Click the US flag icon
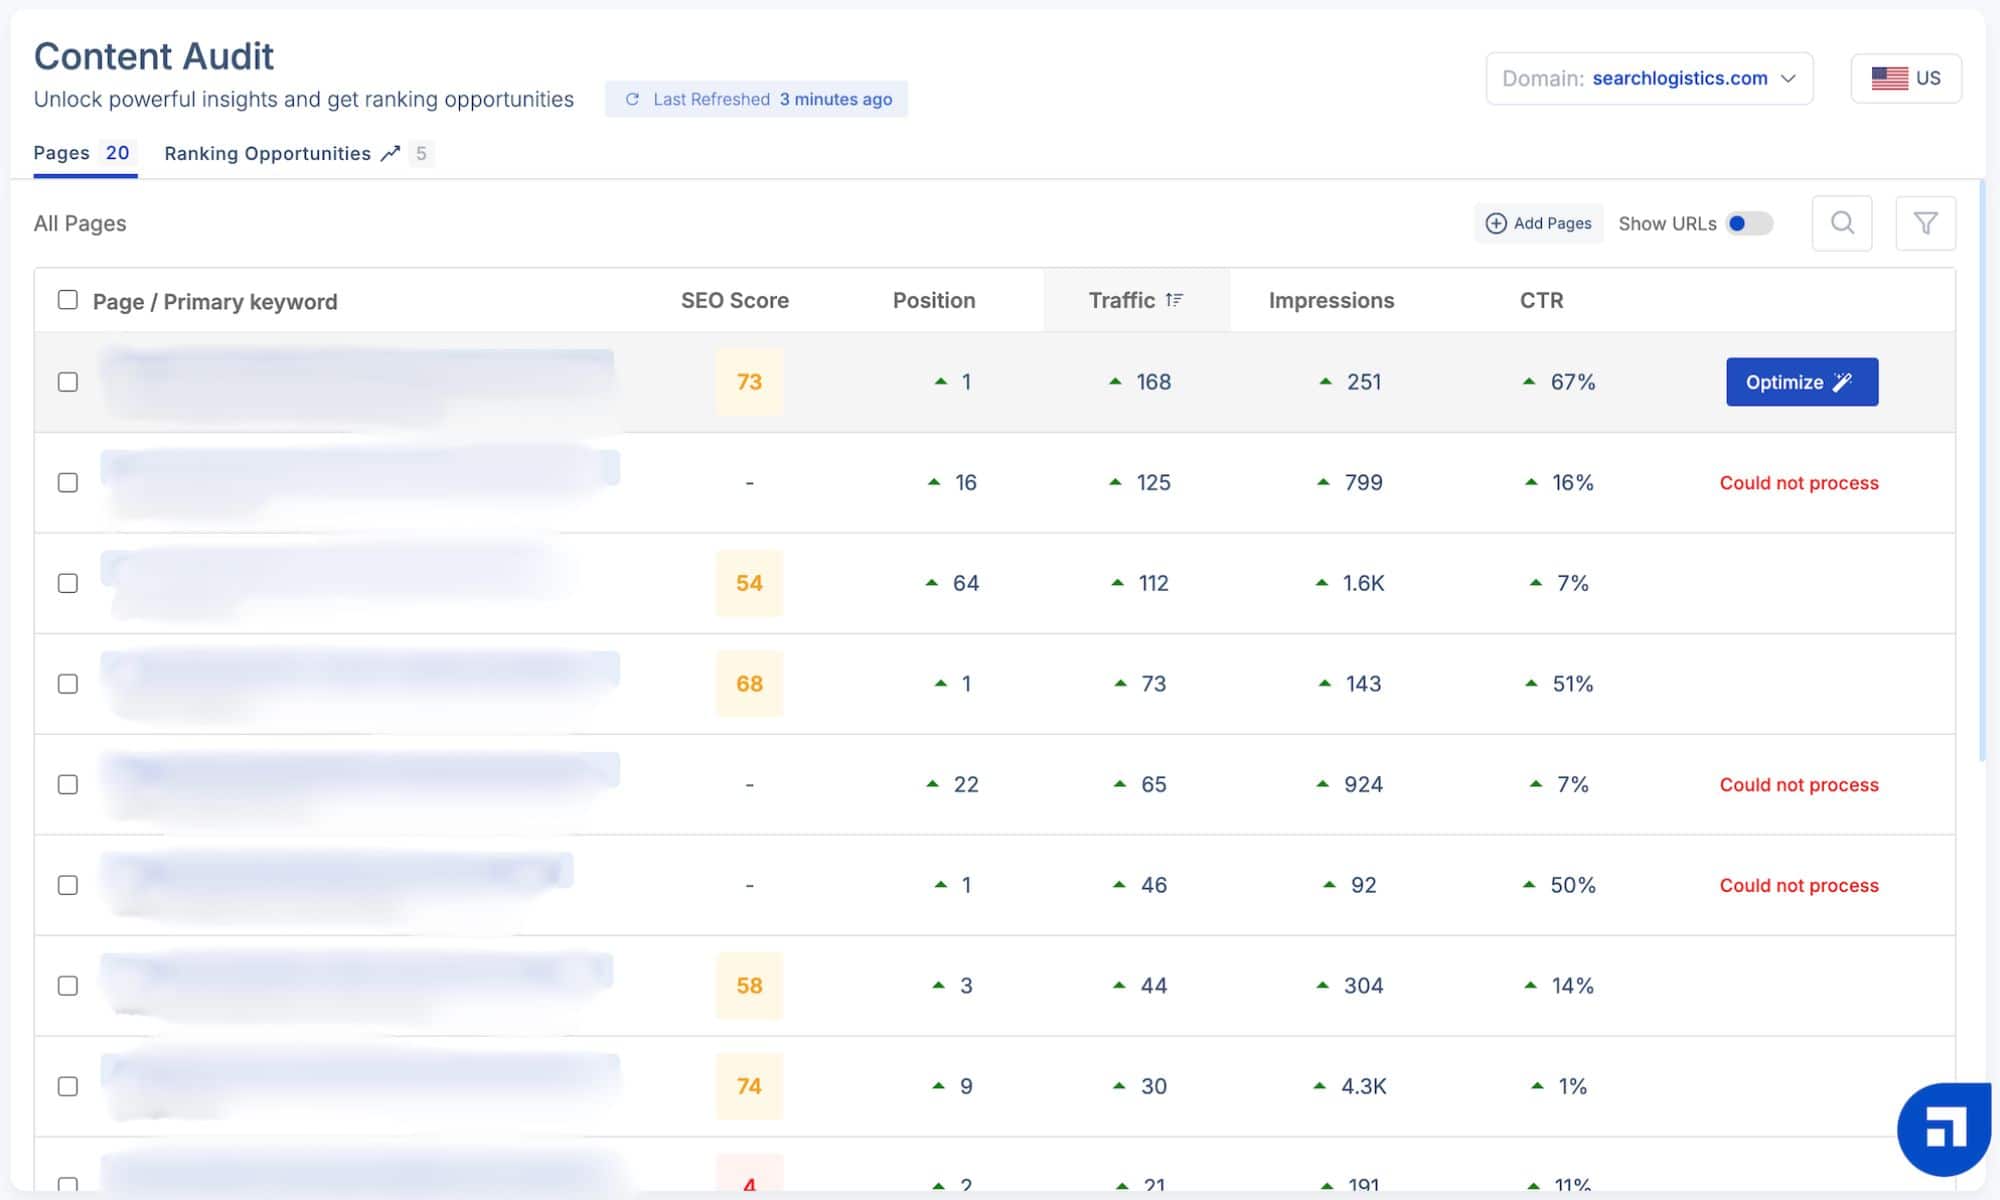Viewport: 2000px width, 1200px height. pyautogui.click(x=1890, y=78)
